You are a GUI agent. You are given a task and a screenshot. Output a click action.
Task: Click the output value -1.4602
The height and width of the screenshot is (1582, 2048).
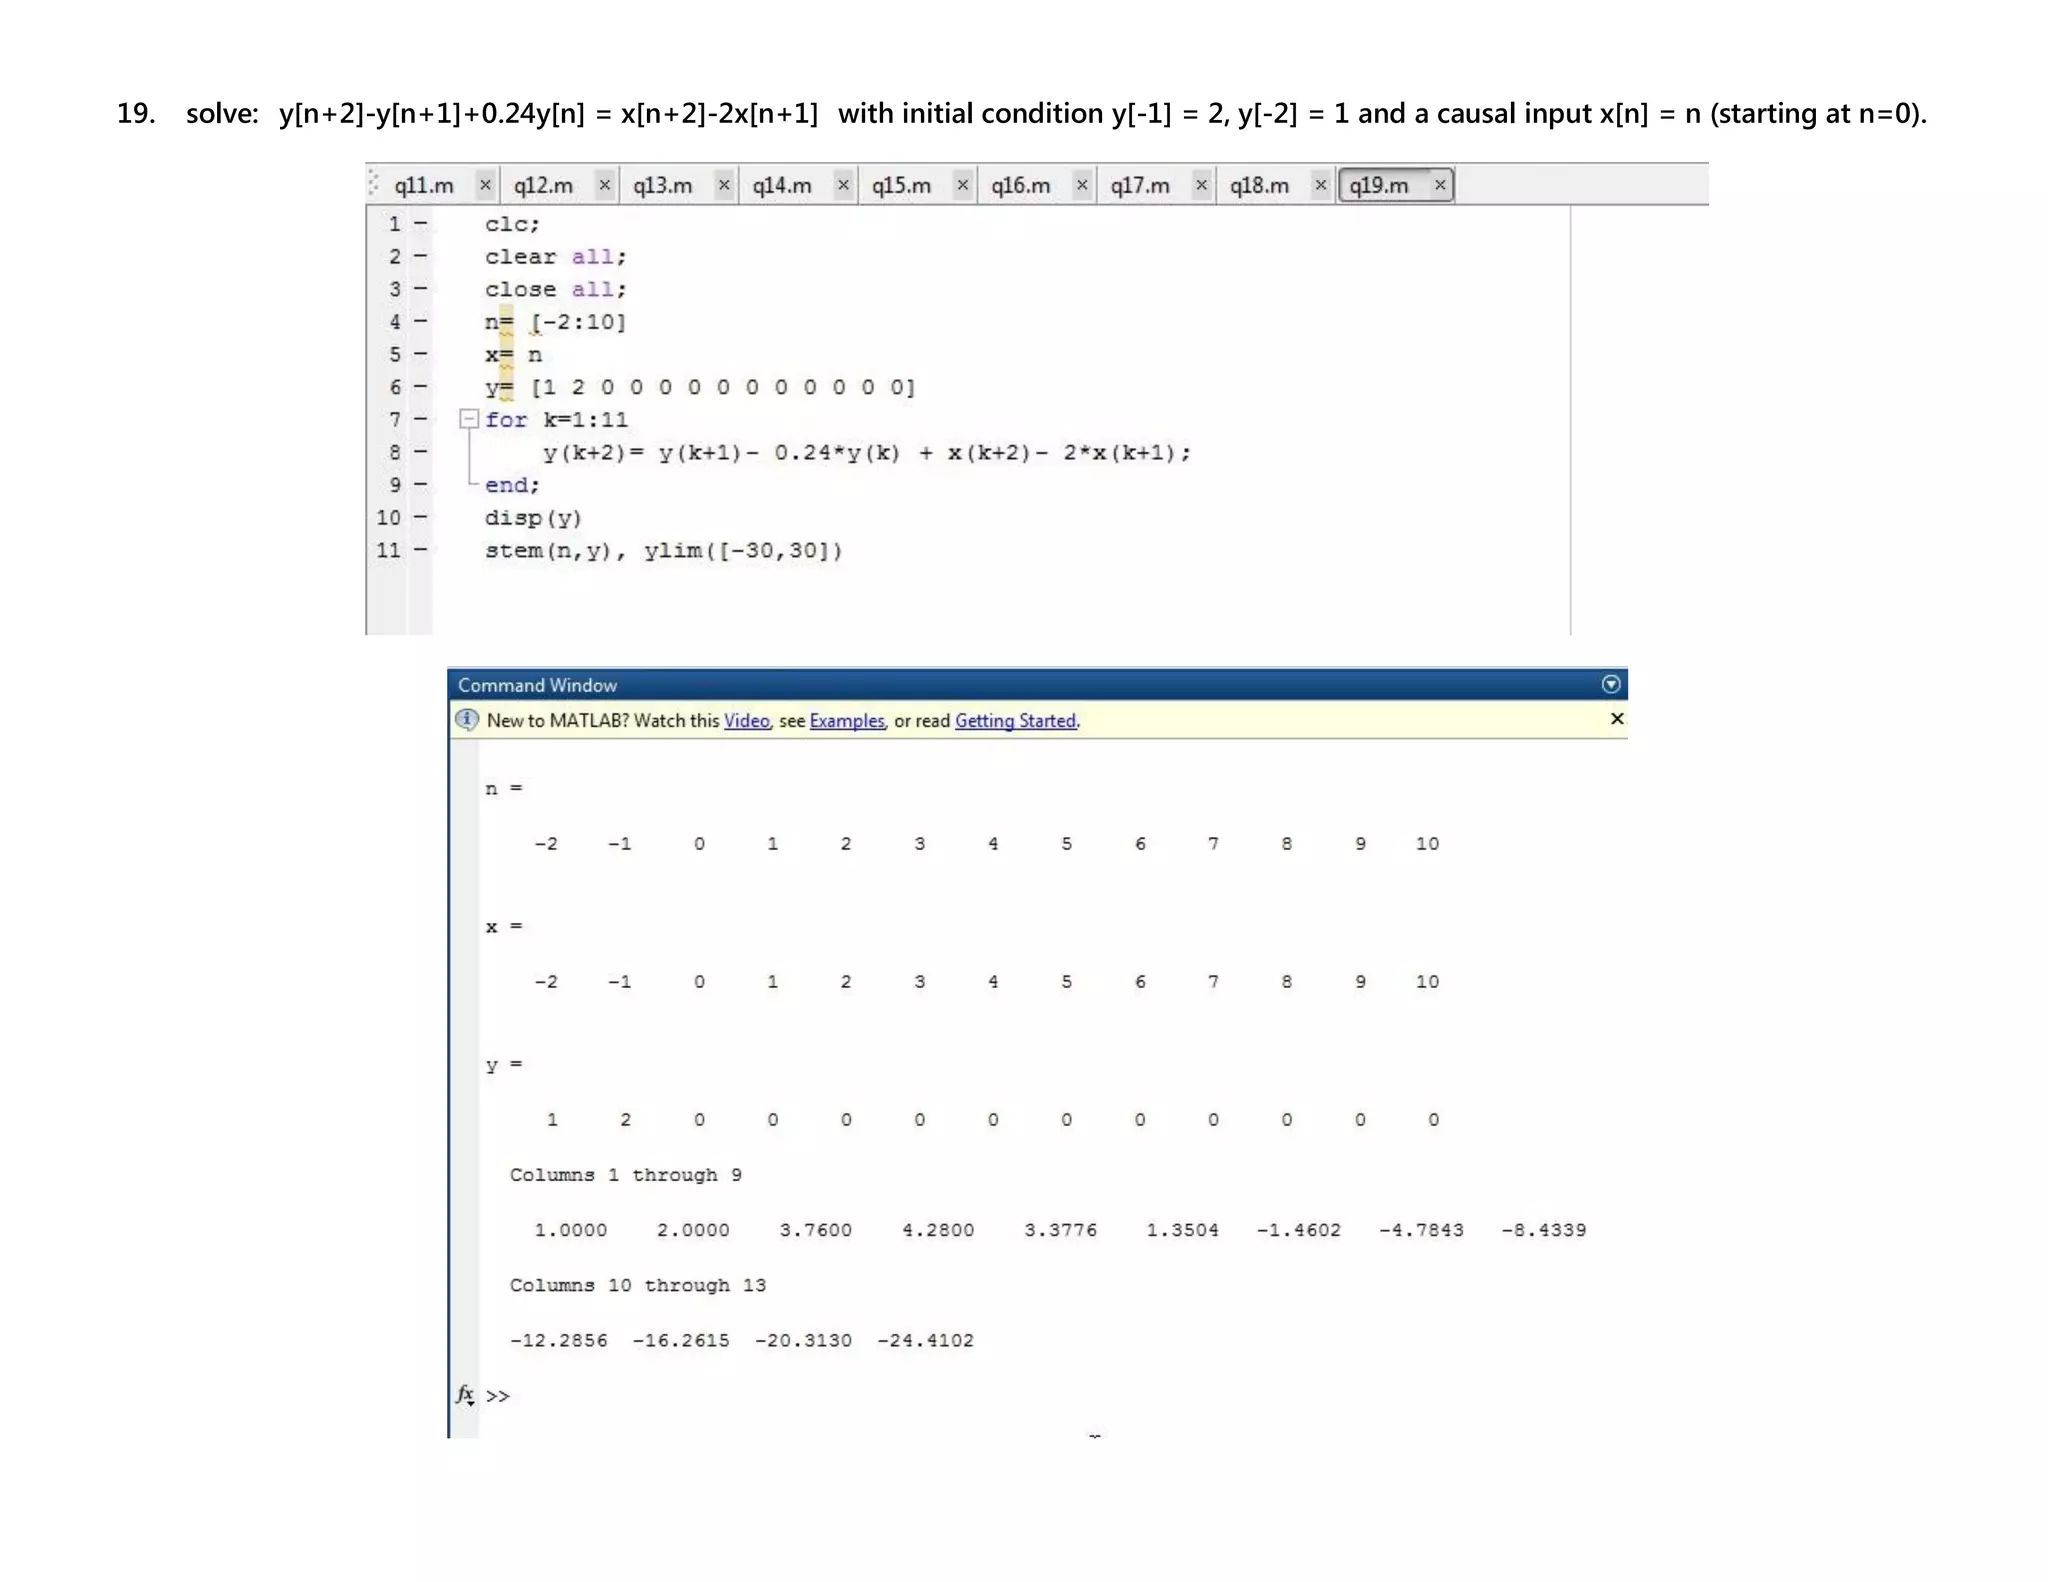point(1298,1230)
